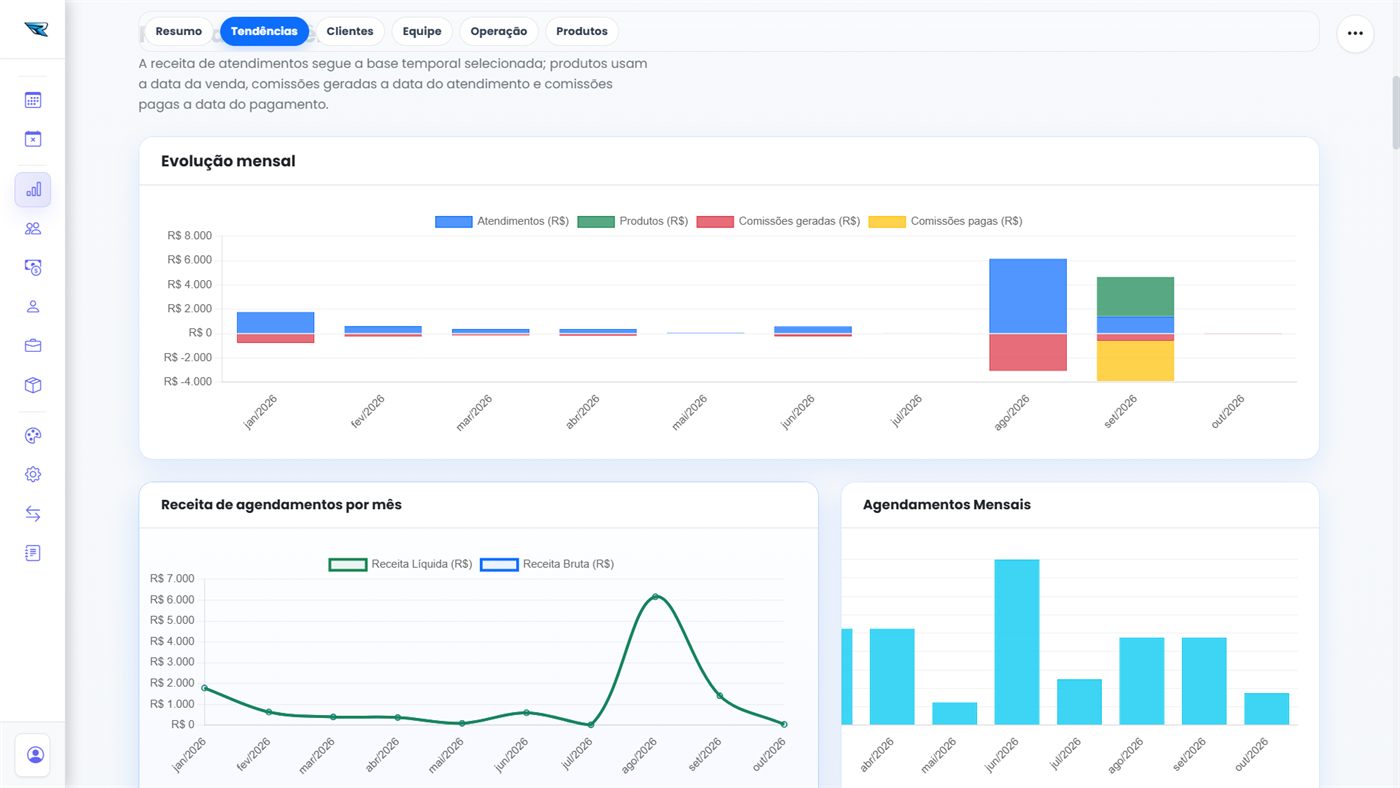The image size is (1400, 788).
Task: Open the money finance icon in sidebar
Action: point(33,267)
